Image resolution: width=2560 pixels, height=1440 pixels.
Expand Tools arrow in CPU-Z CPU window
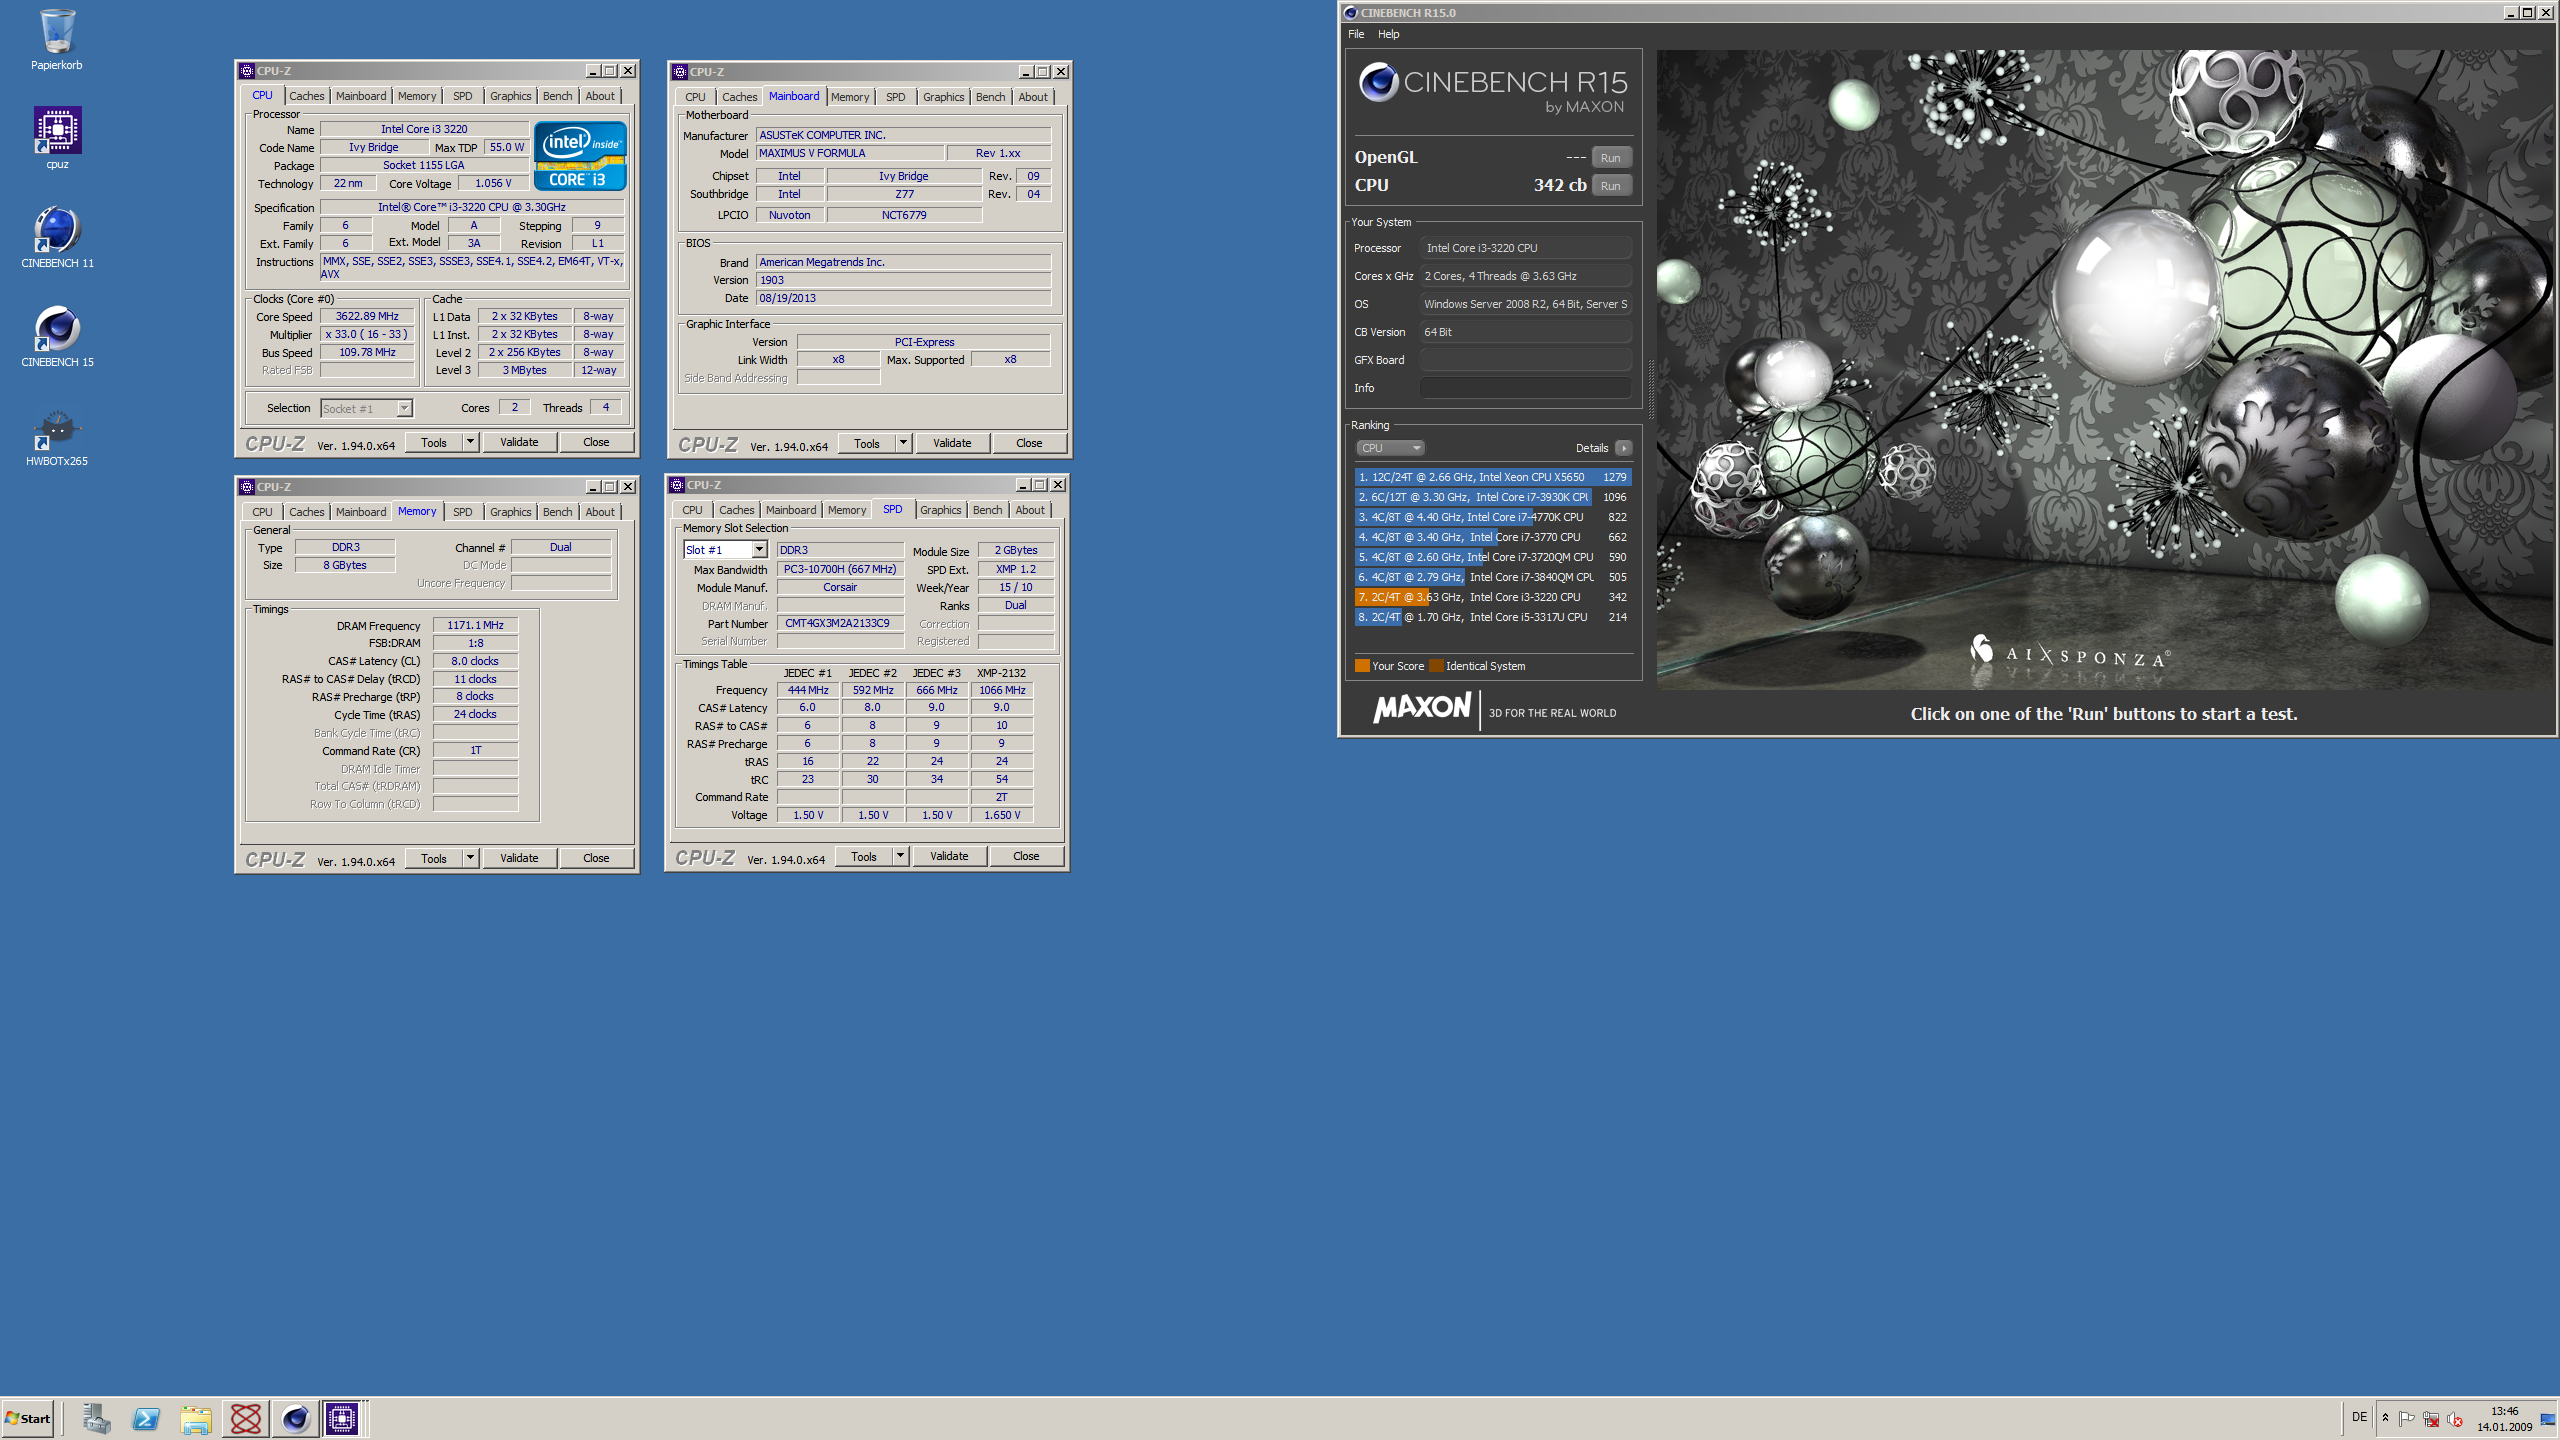(470, 442)
